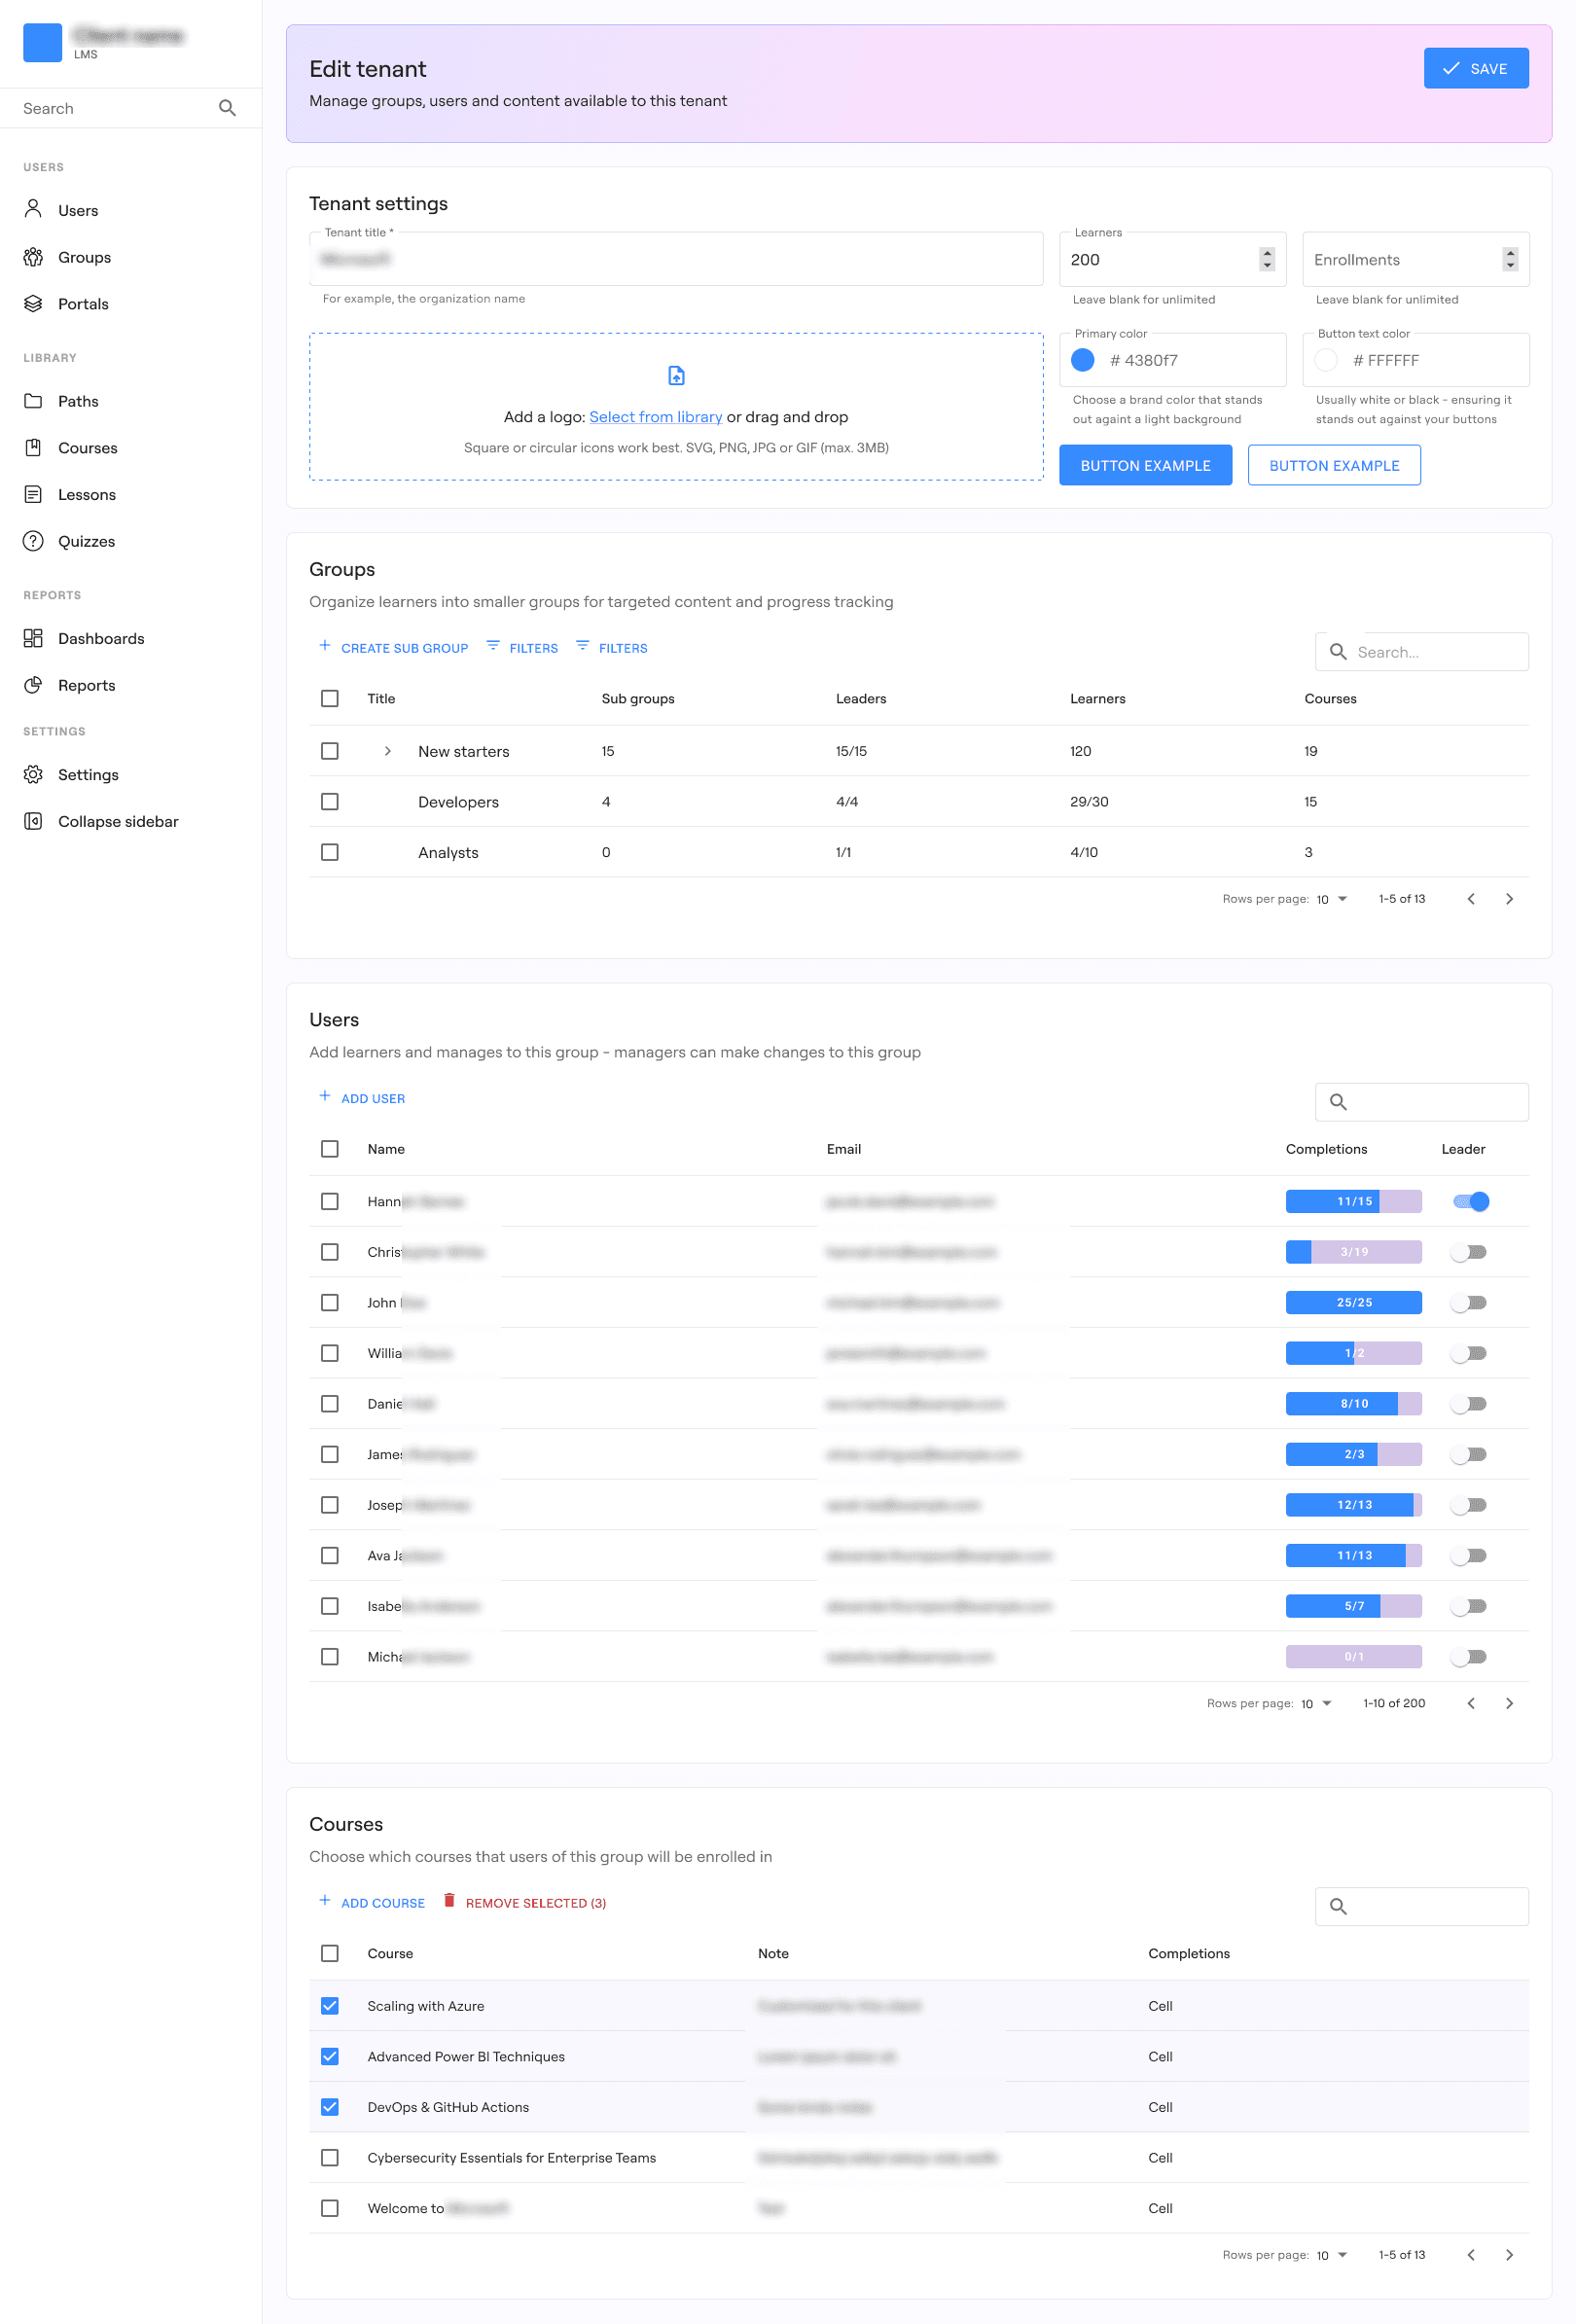
Task: Open Rows per page dropdown in Groups
Action: point(1331,899)
